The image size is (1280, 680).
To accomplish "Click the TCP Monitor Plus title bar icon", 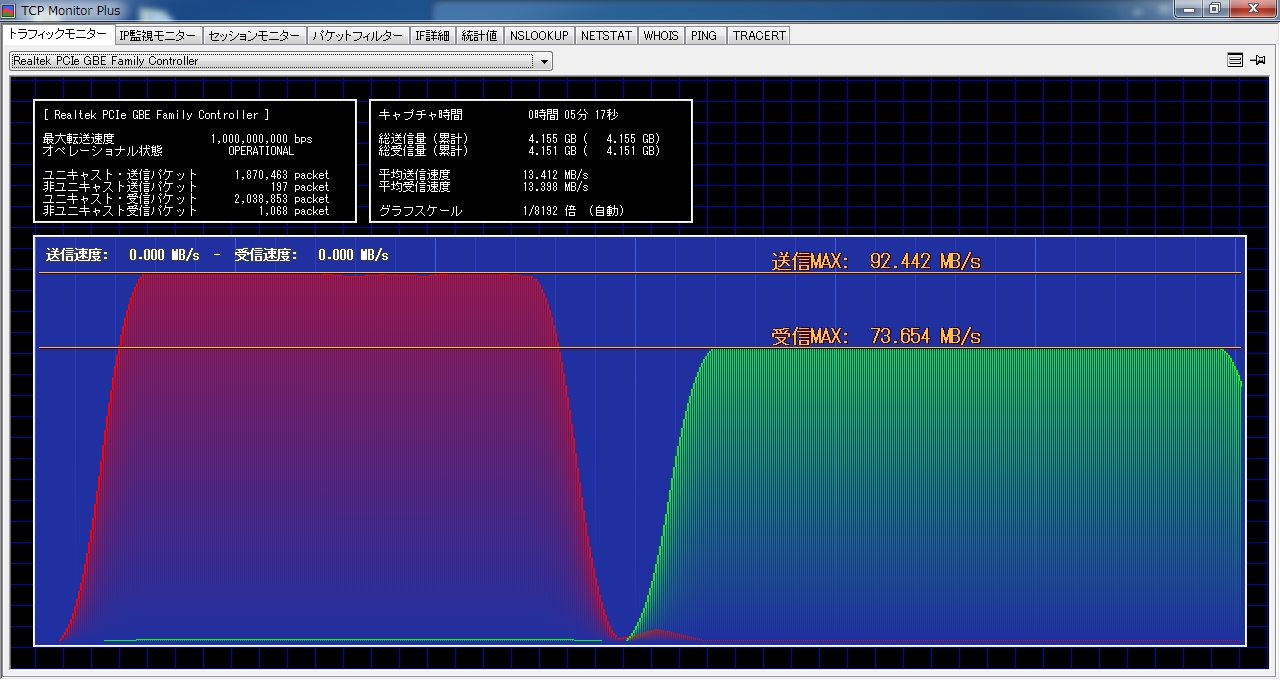I will (x=9, y=10).
